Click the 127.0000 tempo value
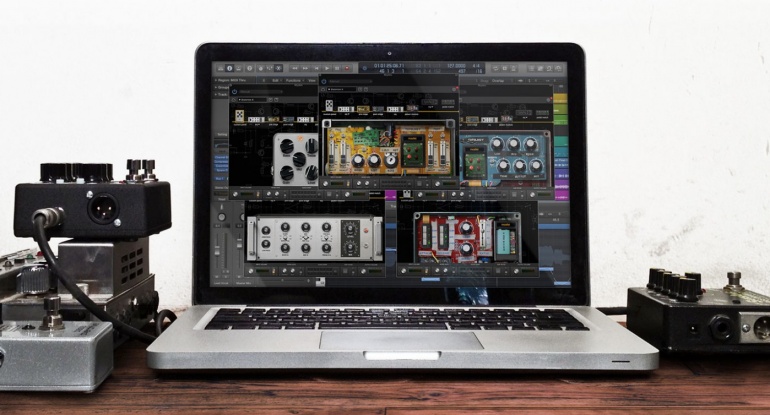 tap(456, 66)
